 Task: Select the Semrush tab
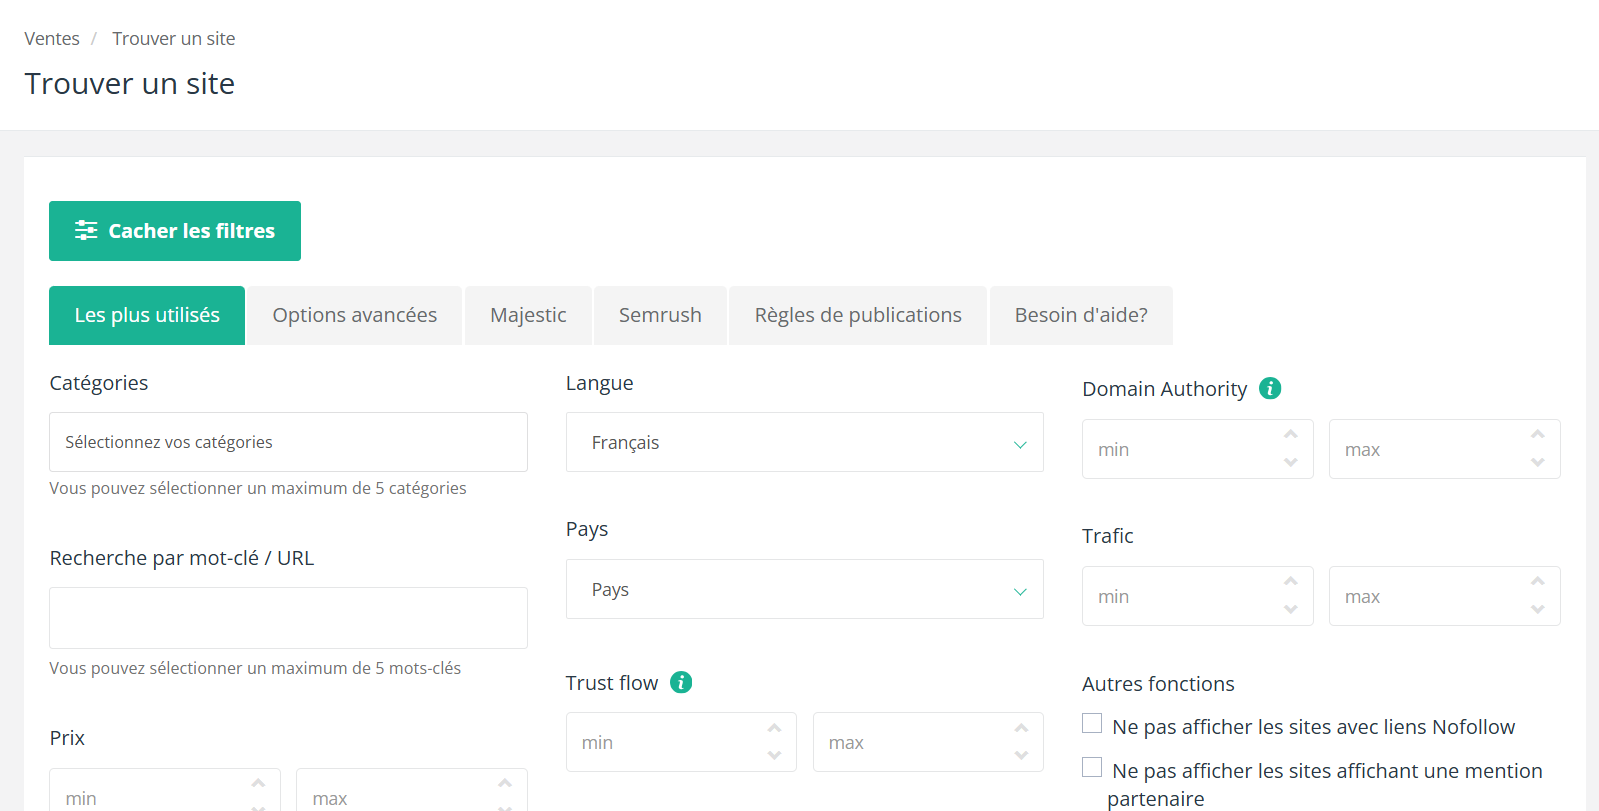click(x=660, y=315)
